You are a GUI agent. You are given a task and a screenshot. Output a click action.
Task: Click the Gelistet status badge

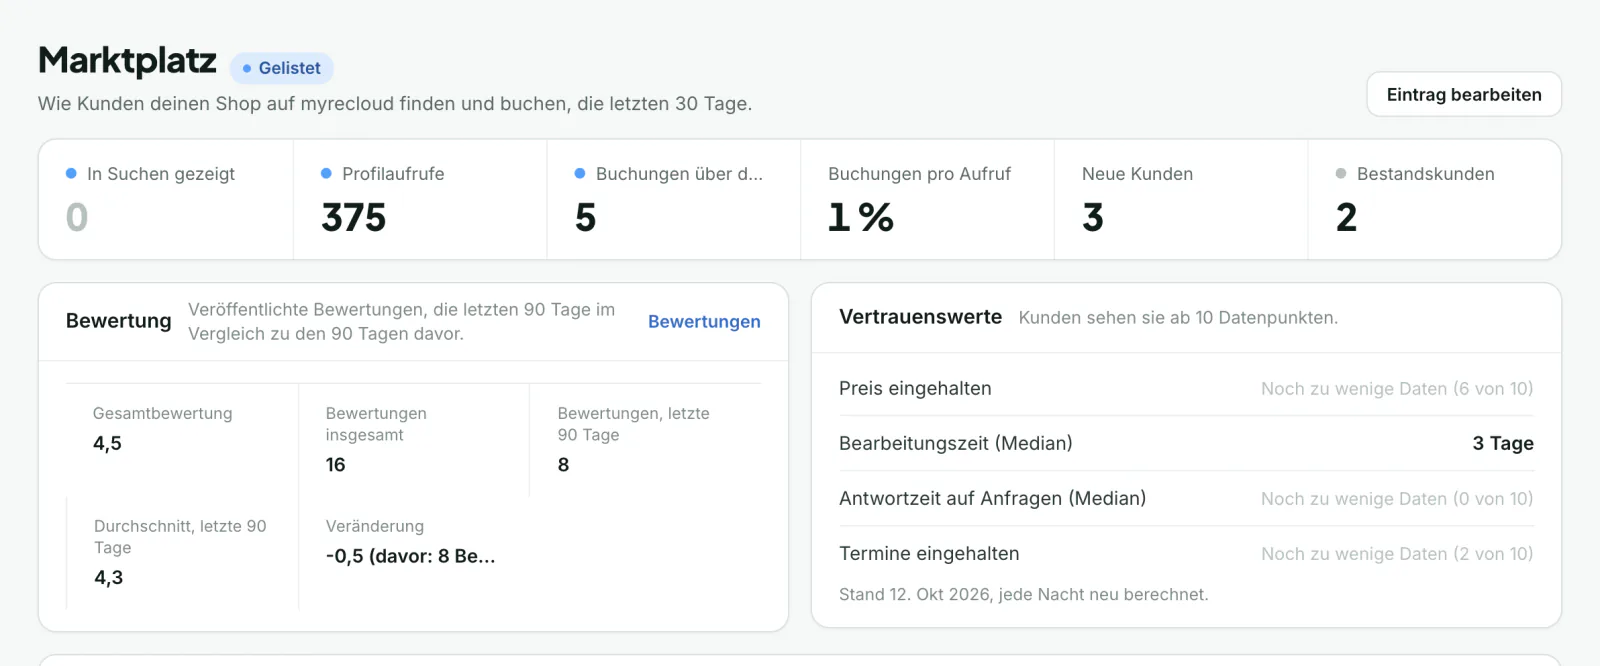pyautogui.click(x=282, y=68)
